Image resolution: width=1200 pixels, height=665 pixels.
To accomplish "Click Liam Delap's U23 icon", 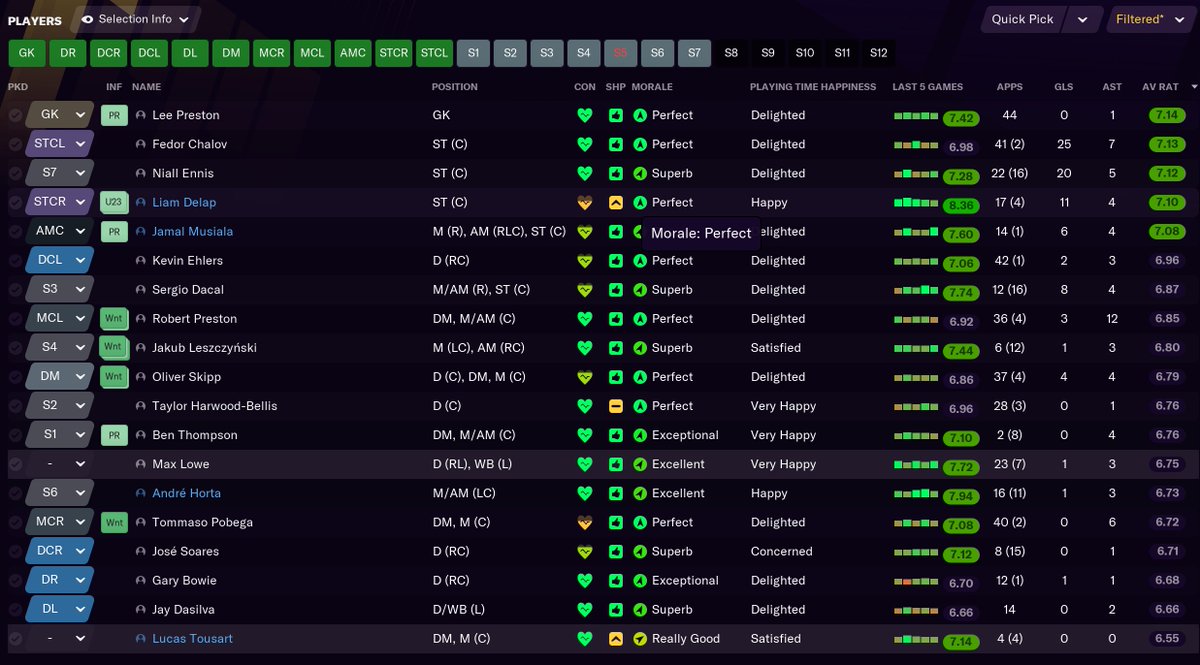I will [114, 202].
